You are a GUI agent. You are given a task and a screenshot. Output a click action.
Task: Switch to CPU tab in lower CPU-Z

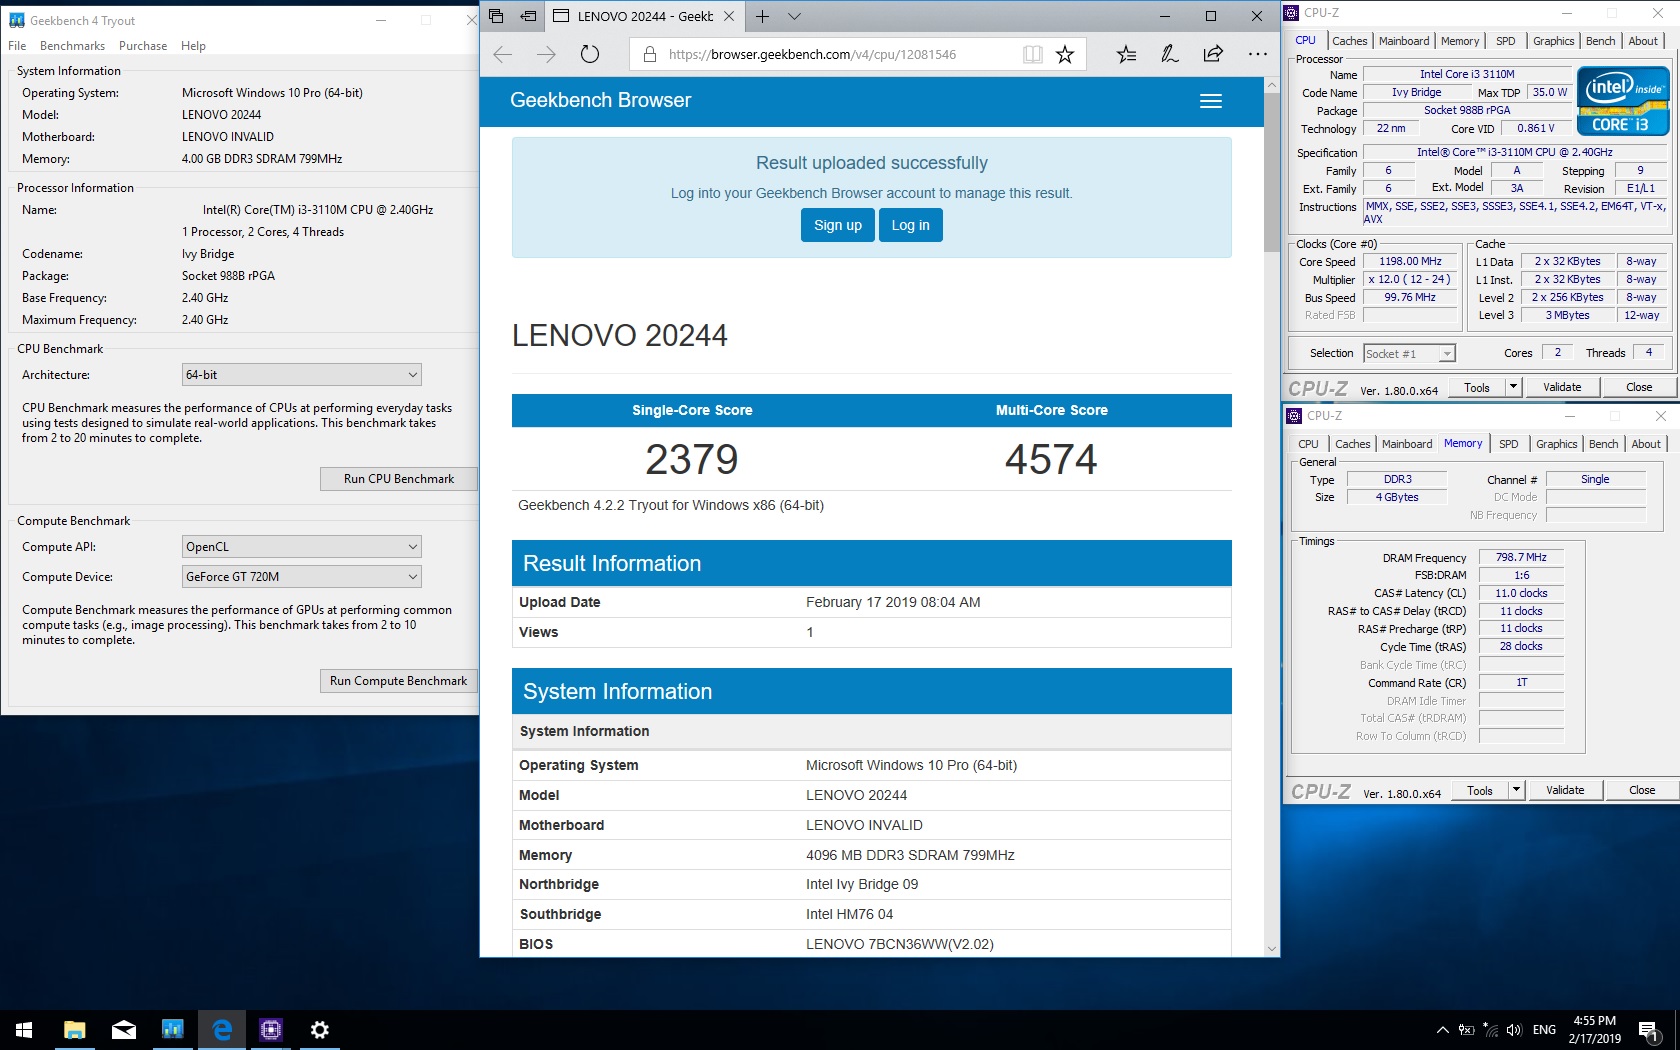coord(1308,444)
